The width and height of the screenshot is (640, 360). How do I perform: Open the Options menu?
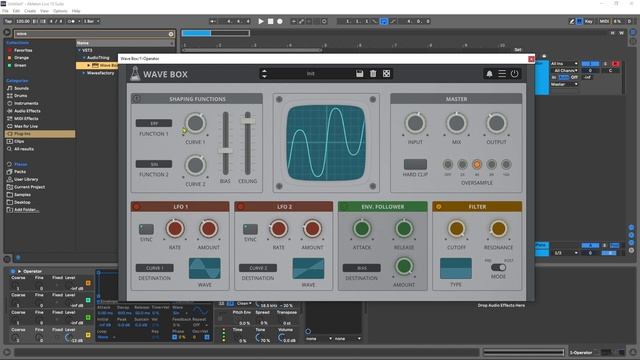click(60, 11)
